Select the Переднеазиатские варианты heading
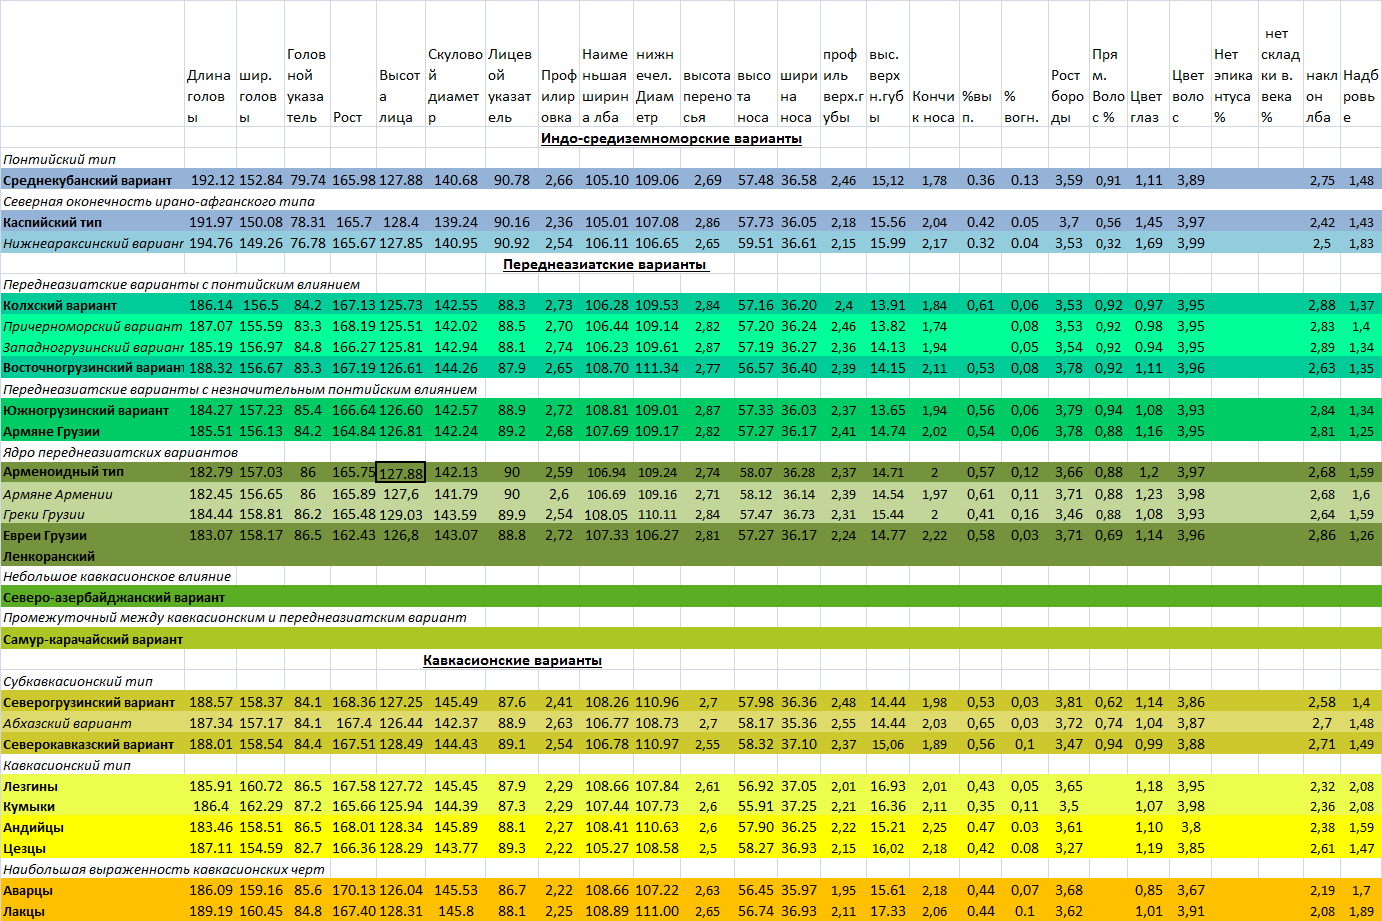Viewport: 1382px width, 921px height. tap(605, 264)
